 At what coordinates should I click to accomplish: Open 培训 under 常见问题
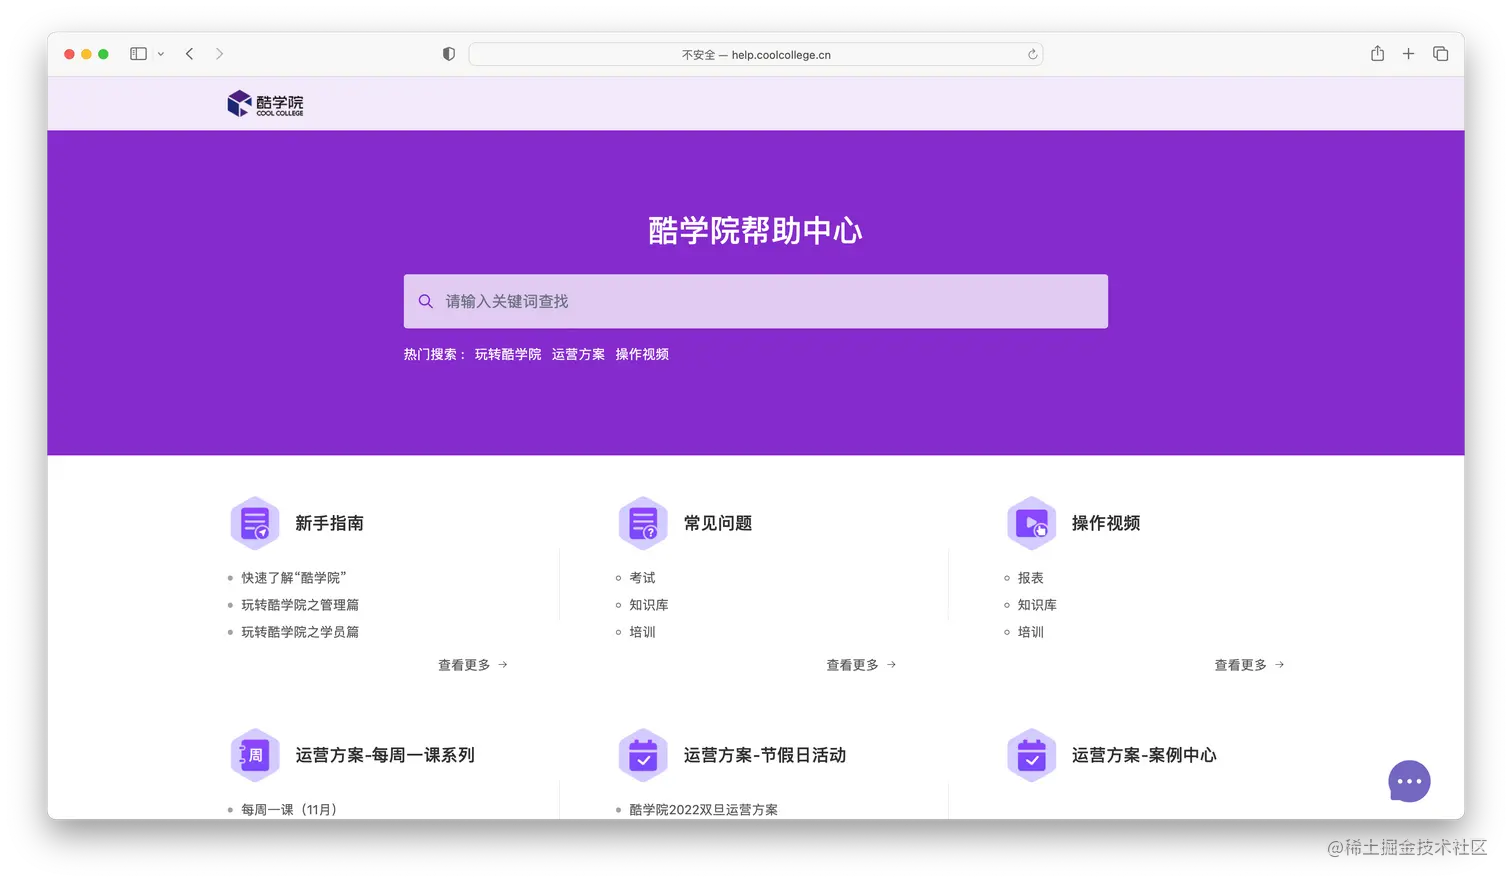pos(642,632)
